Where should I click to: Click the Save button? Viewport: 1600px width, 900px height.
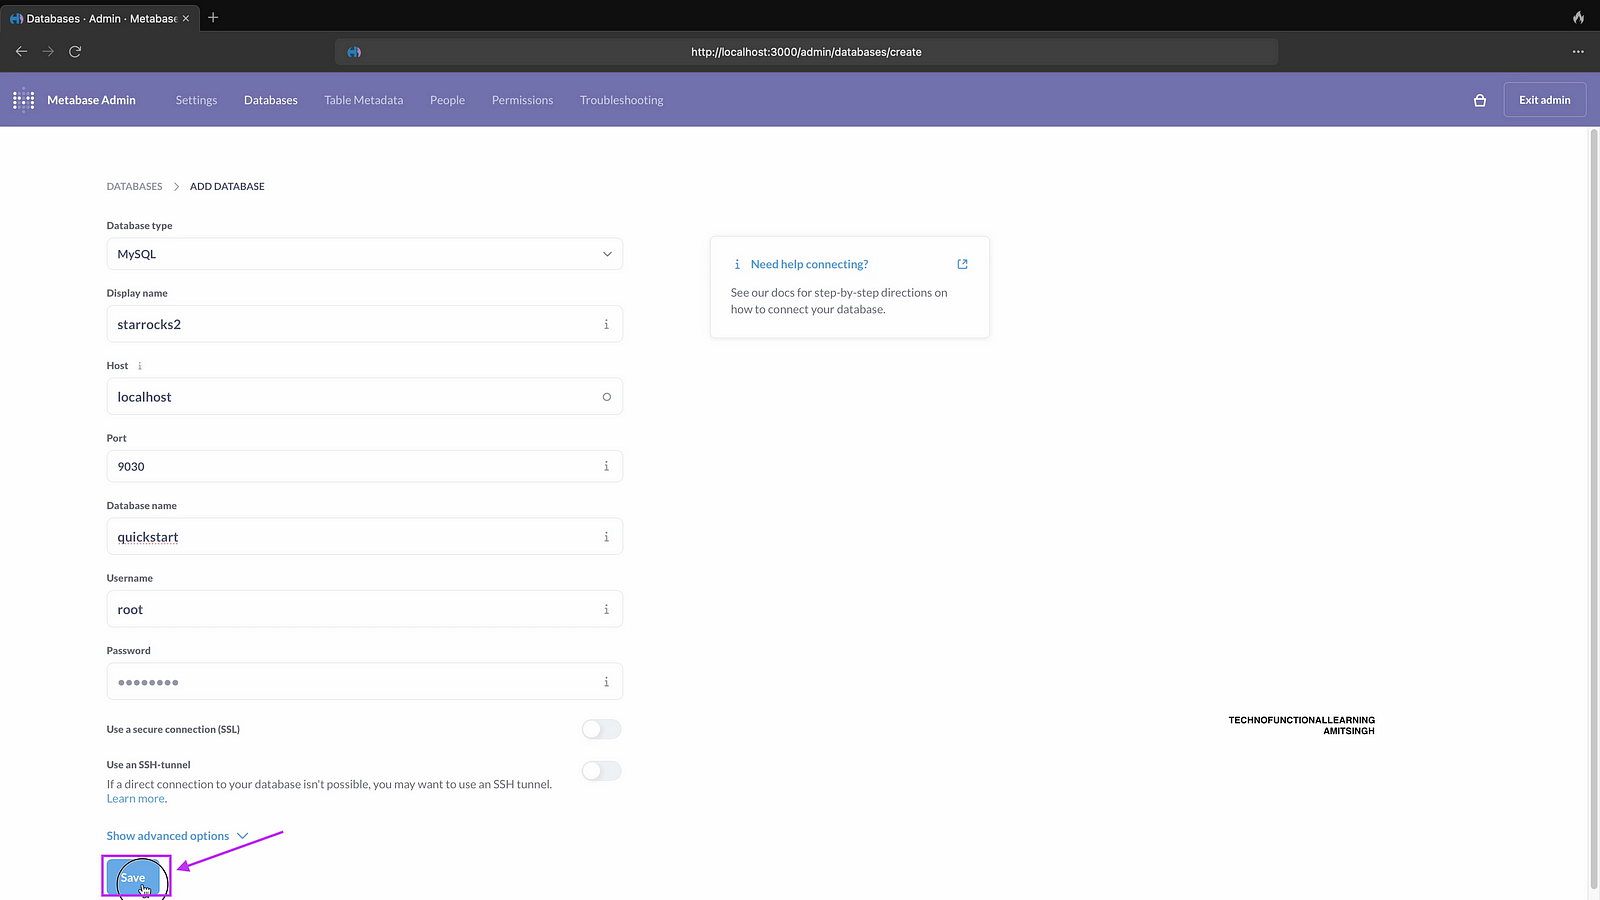[135, 877]
